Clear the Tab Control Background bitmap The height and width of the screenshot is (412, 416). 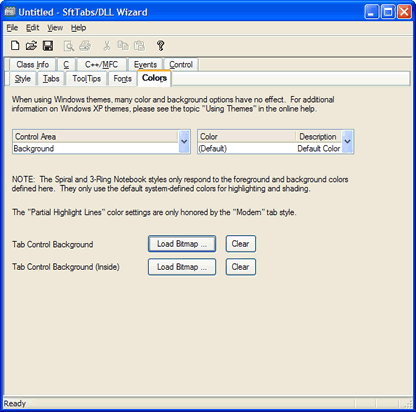tap(241, 244)
